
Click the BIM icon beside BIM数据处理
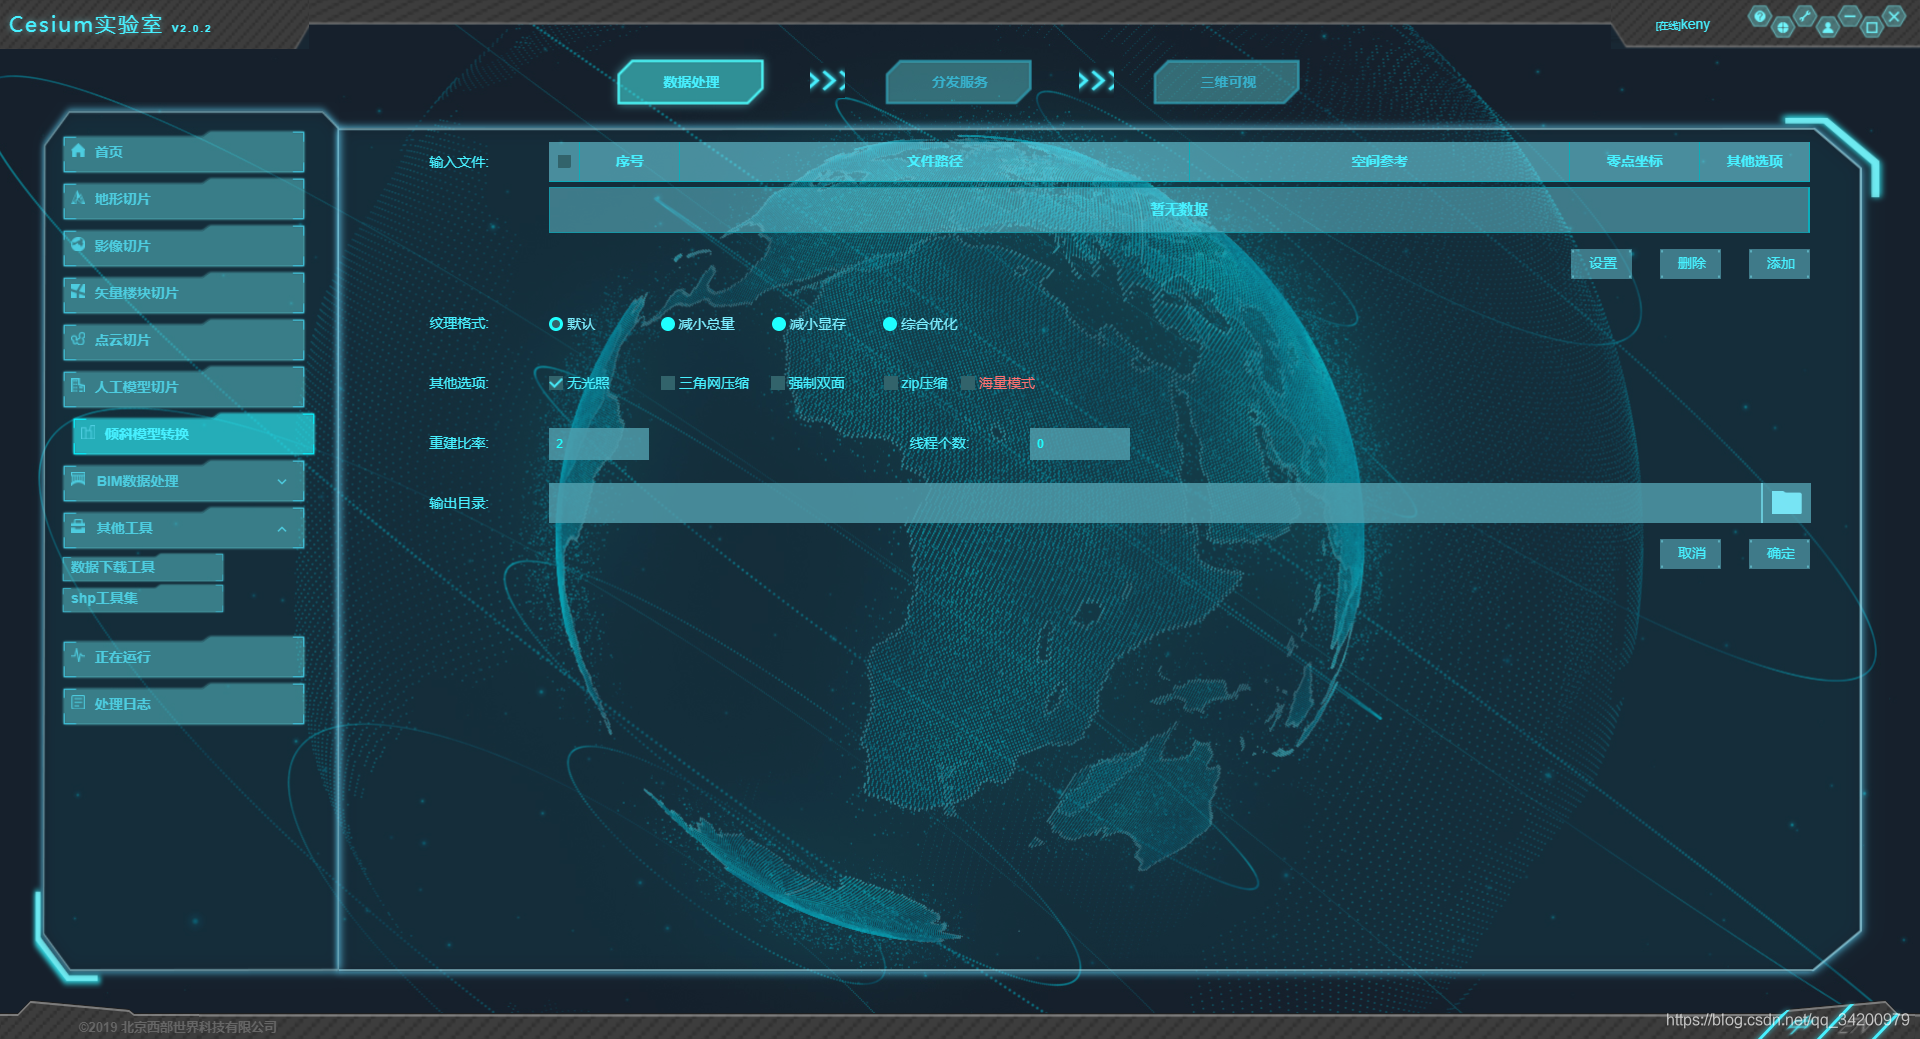[x=78, y=480]
